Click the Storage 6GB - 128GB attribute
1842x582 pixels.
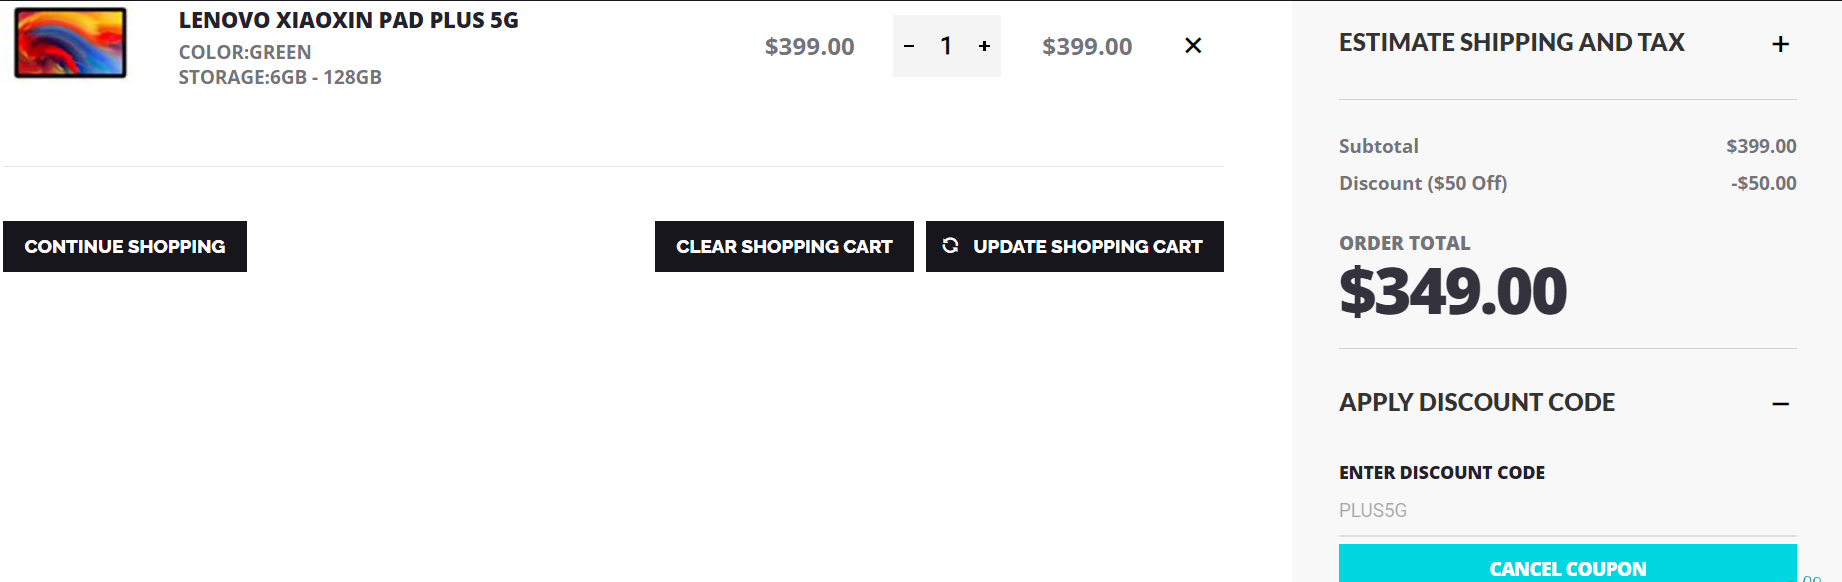[280, 77]
